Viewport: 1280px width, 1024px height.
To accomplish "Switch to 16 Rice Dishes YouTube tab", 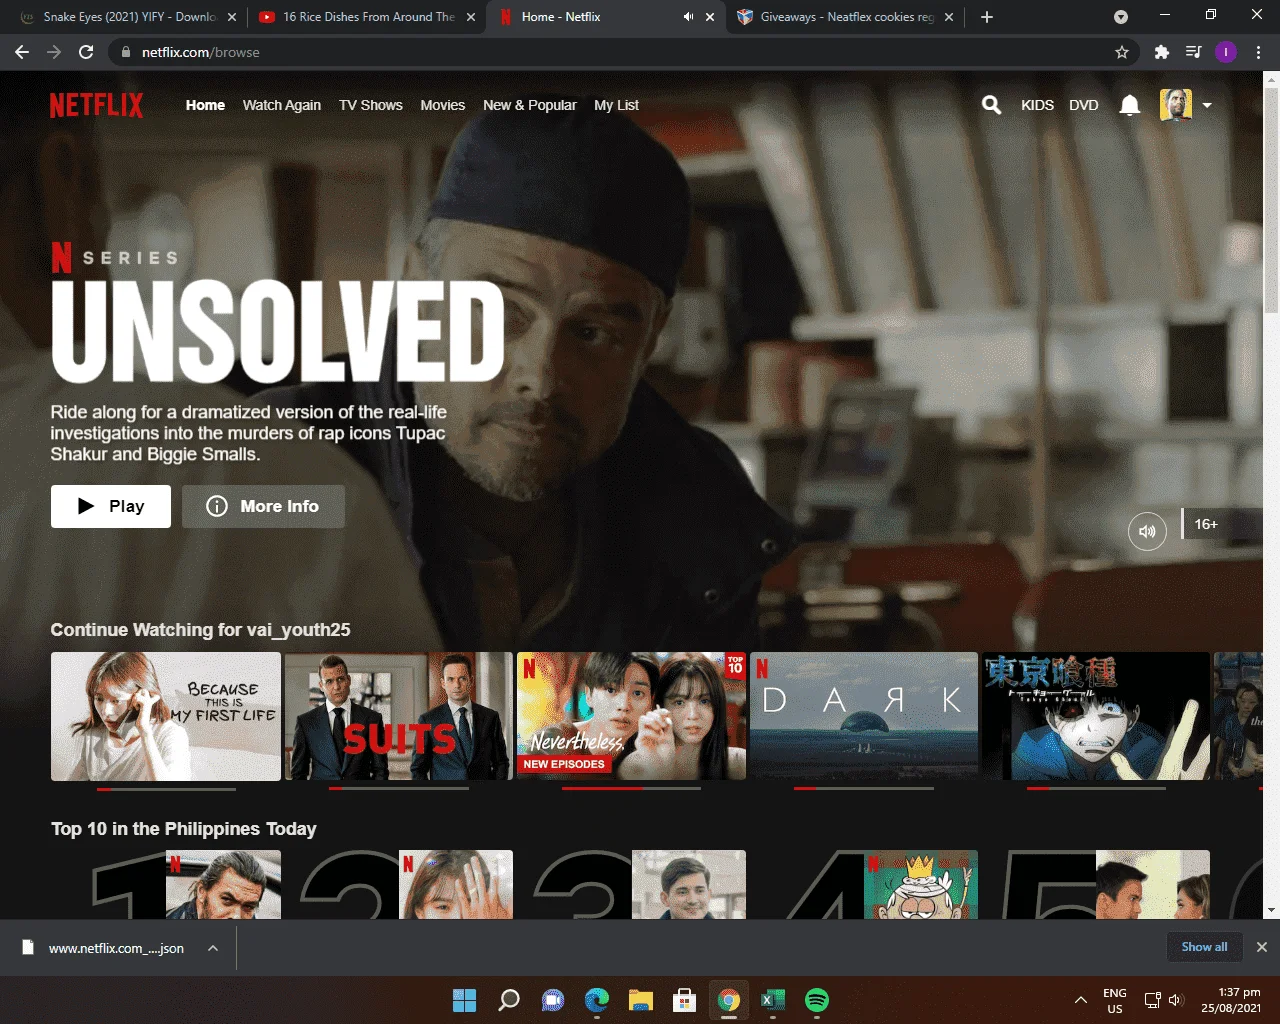I will tap(366, 17).
